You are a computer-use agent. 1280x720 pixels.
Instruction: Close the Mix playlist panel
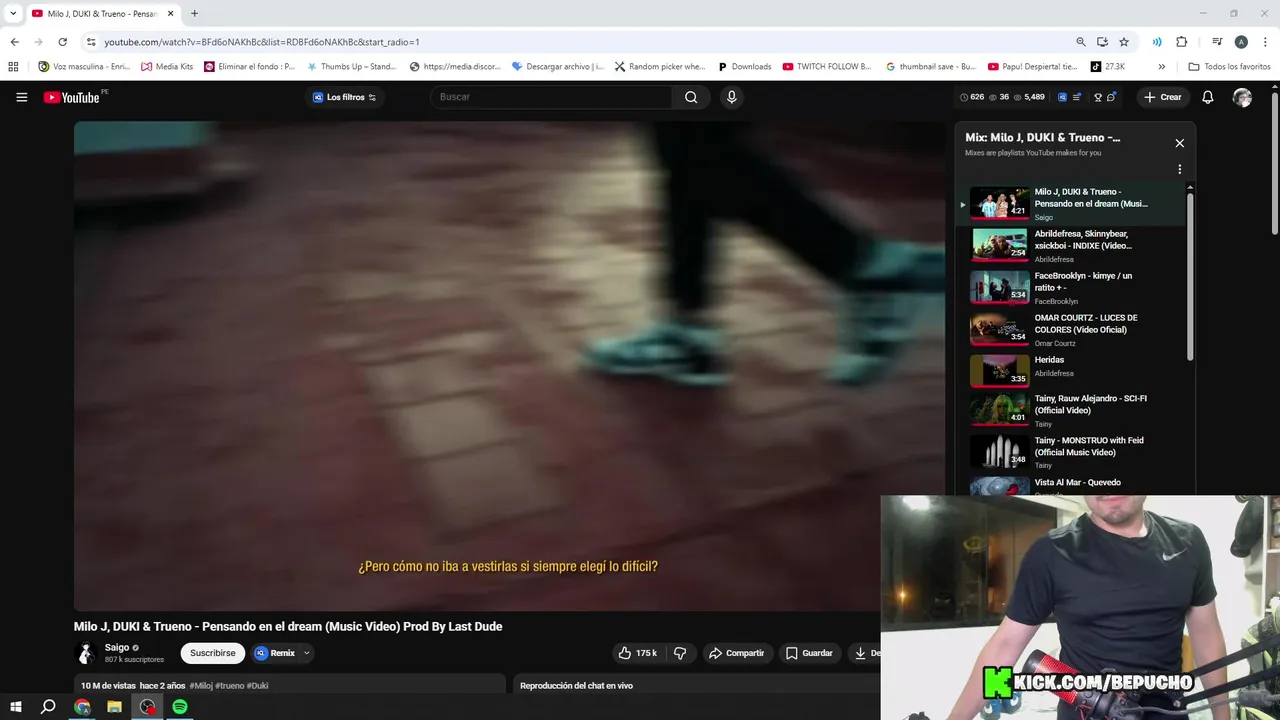1180,143
